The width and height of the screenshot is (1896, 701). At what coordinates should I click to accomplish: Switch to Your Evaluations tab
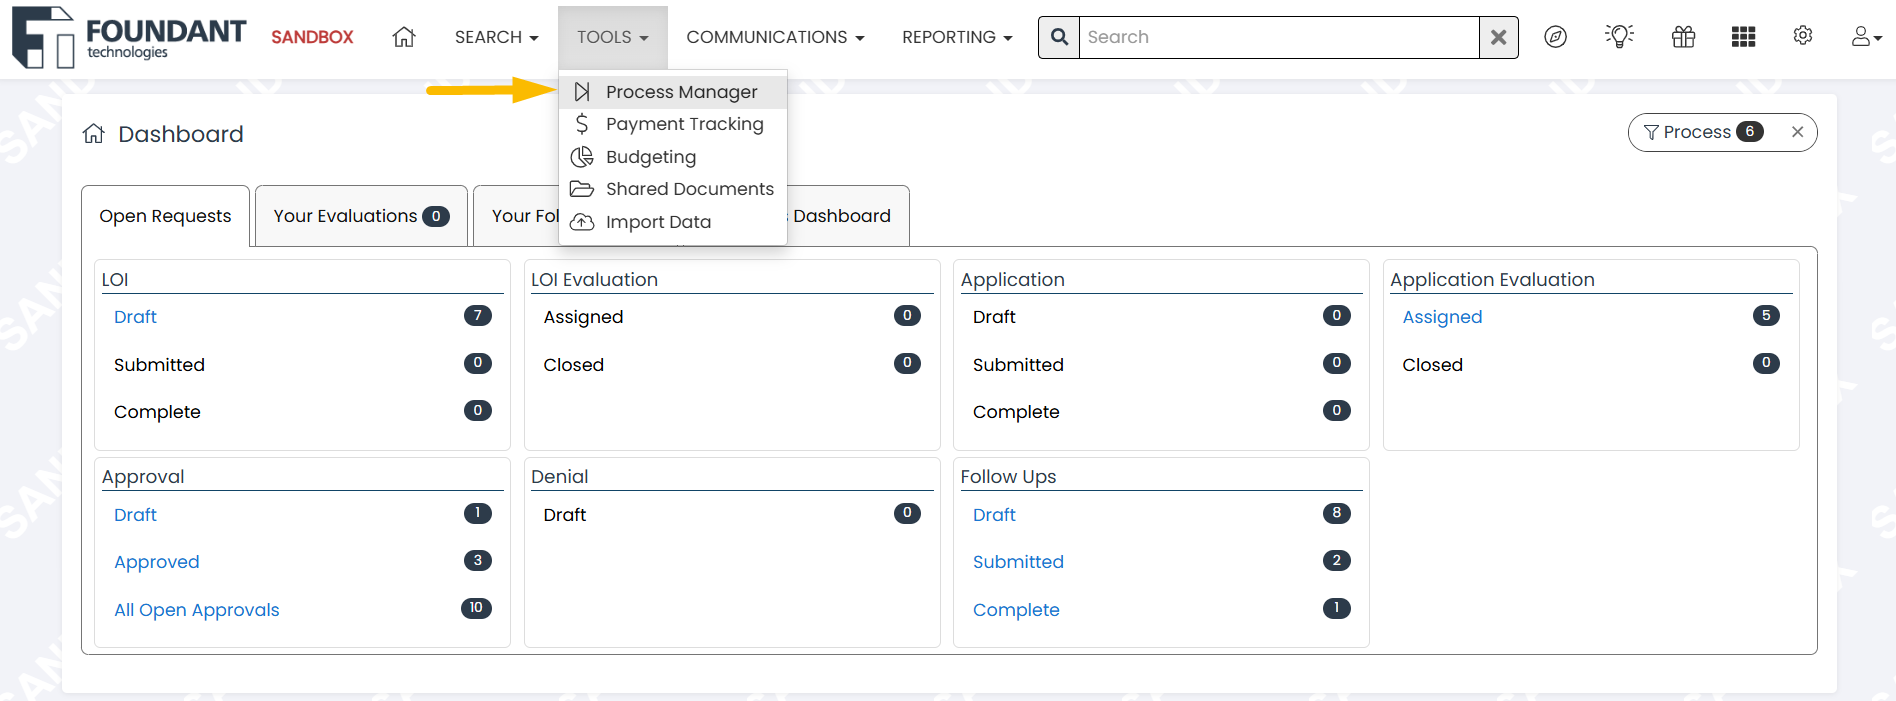click(361, 216)
